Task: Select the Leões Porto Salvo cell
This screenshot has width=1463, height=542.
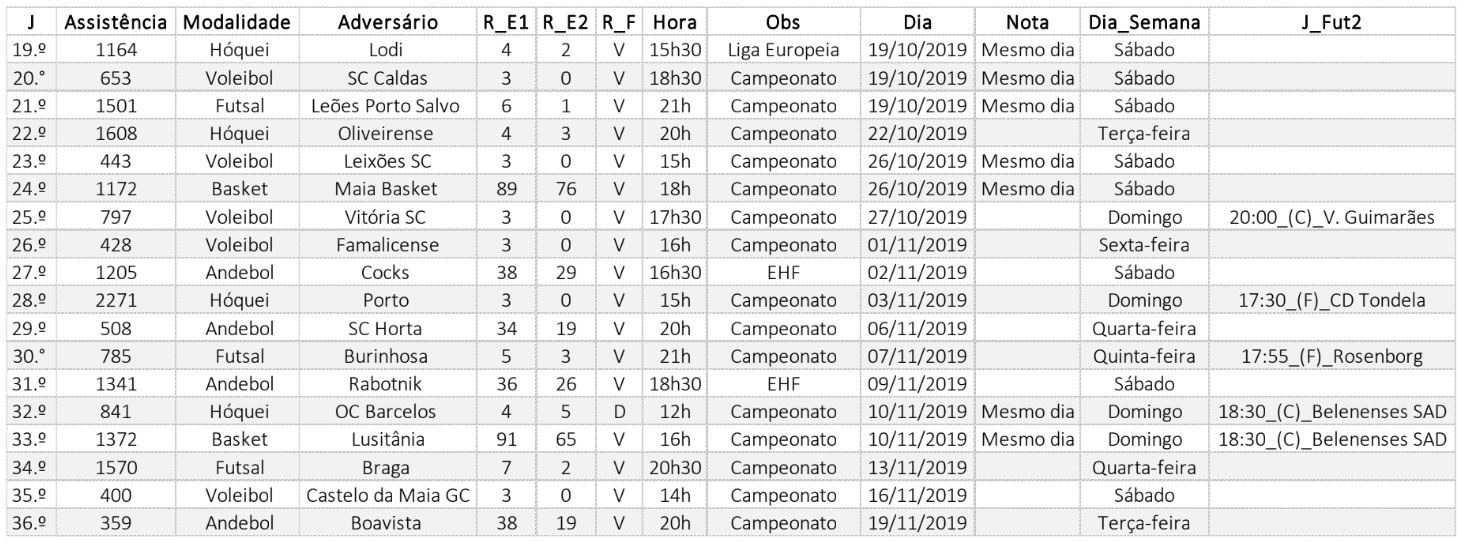Action: pos(386,105)
